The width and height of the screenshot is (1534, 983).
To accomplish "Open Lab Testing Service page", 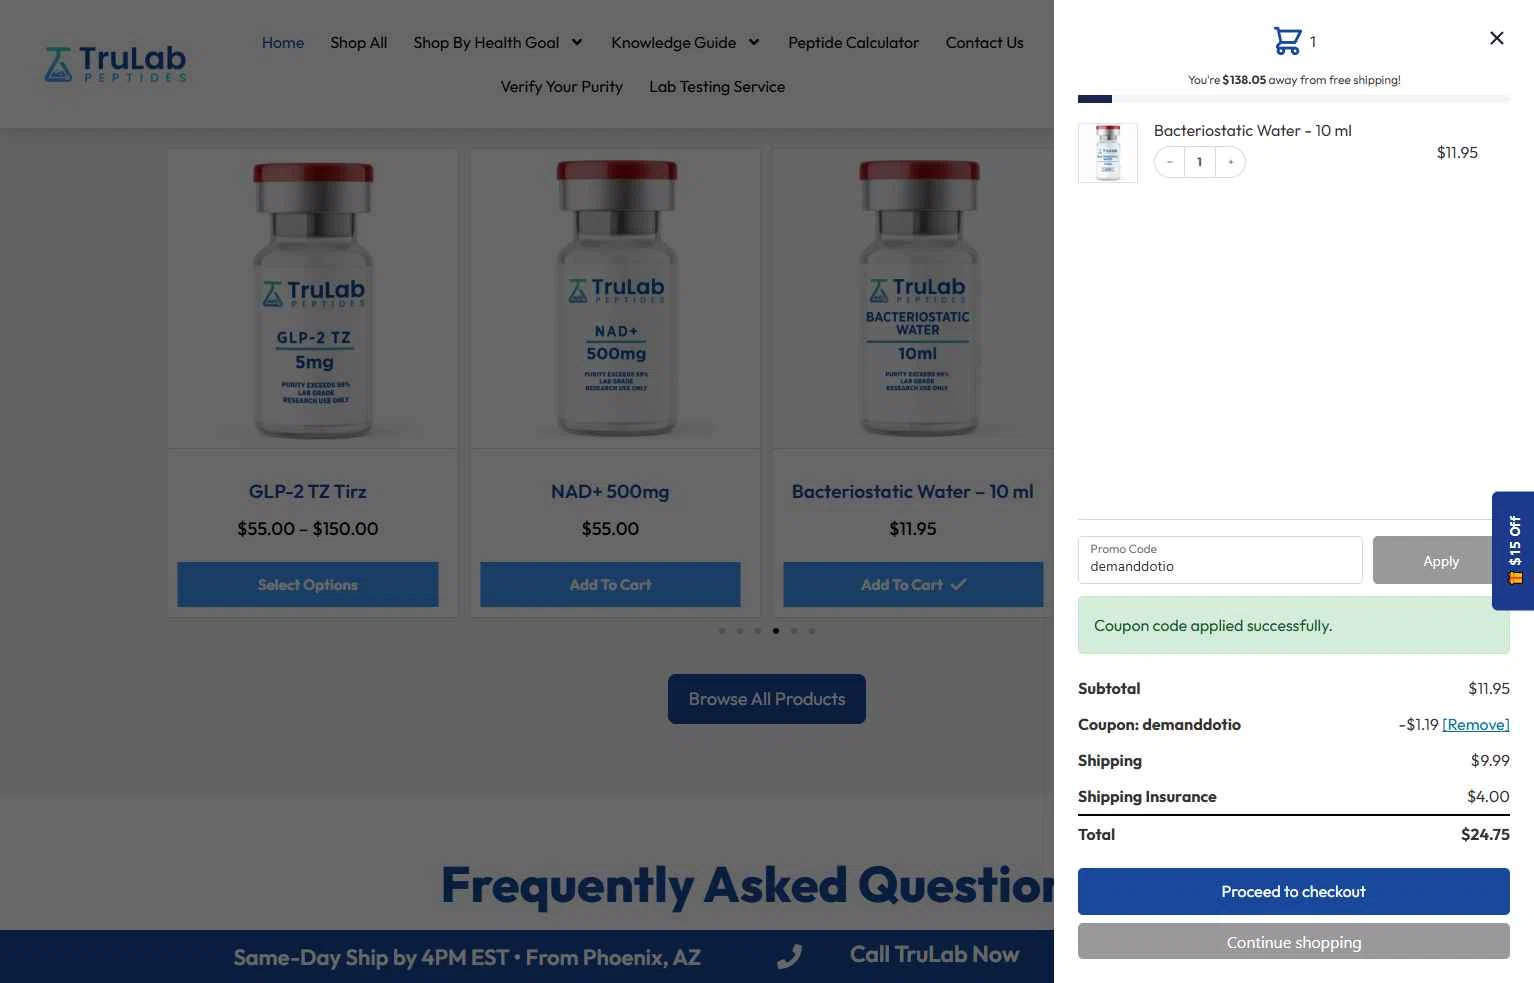I will (x=717, y=87).
